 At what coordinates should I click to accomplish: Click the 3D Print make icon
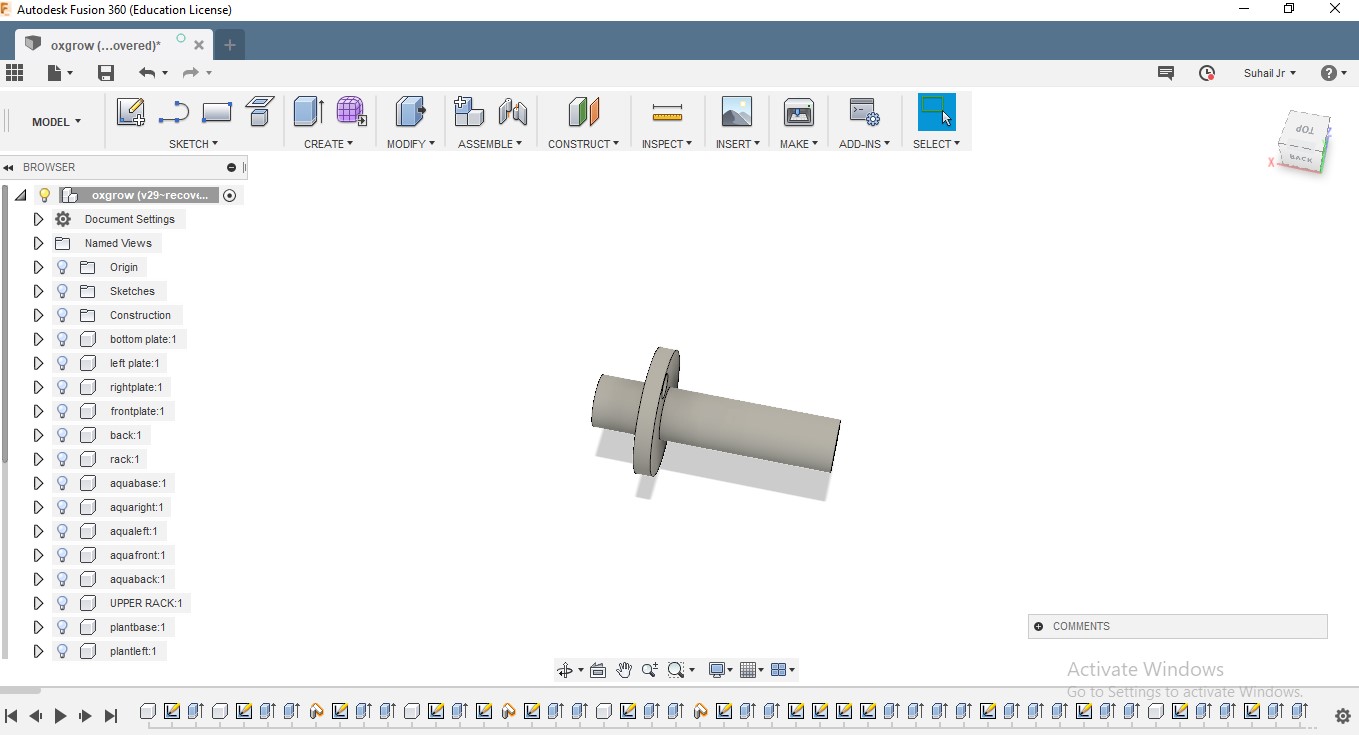point(799,111)
